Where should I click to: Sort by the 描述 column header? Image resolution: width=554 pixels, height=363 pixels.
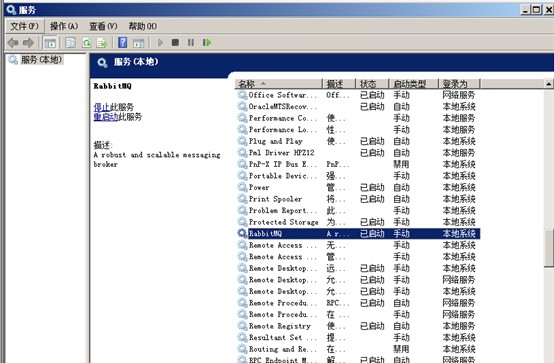(x=338, y=84)
